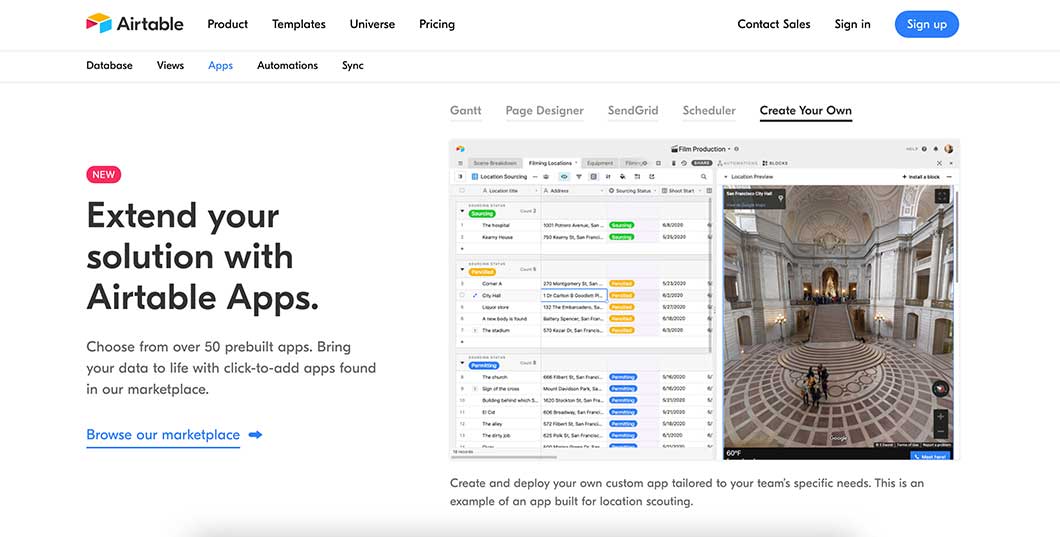Image resolution: width=1060 pixels, height=537 pixels.
Task: Click the map pin in City Hall card
Action: 781,199
